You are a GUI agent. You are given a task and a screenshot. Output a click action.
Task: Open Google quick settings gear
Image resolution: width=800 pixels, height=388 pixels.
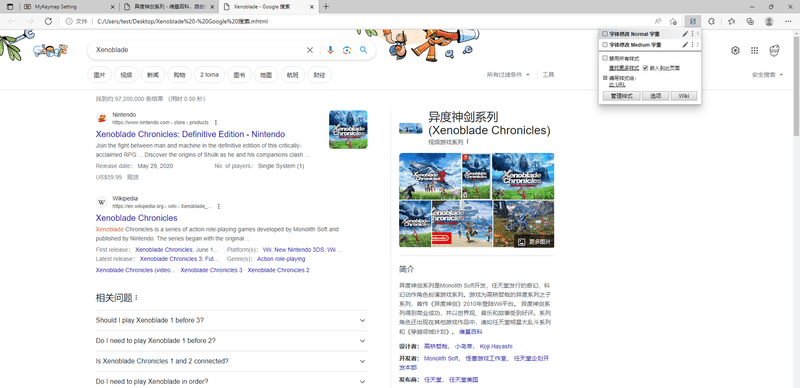point(735,50)
